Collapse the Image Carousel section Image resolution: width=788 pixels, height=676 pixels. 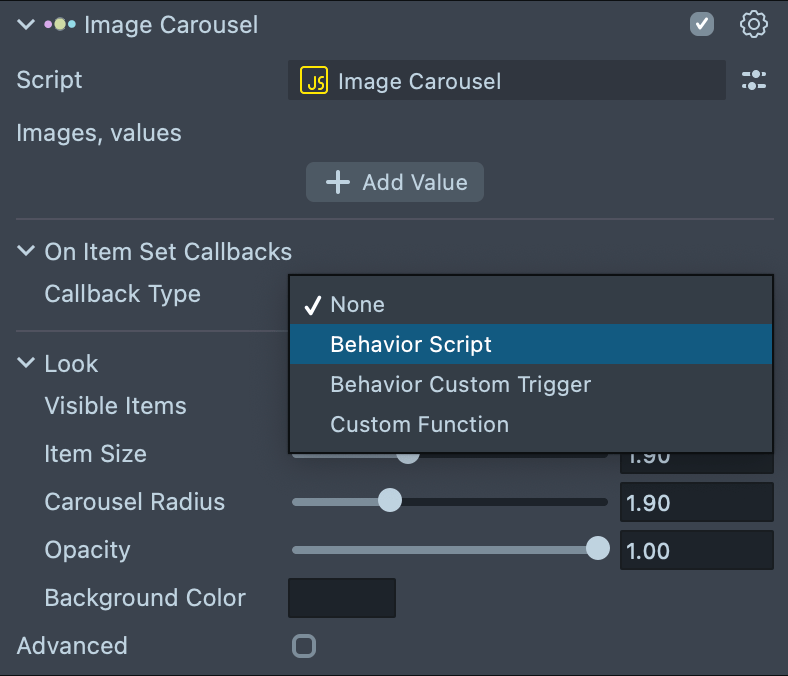[x=26, y=25]
